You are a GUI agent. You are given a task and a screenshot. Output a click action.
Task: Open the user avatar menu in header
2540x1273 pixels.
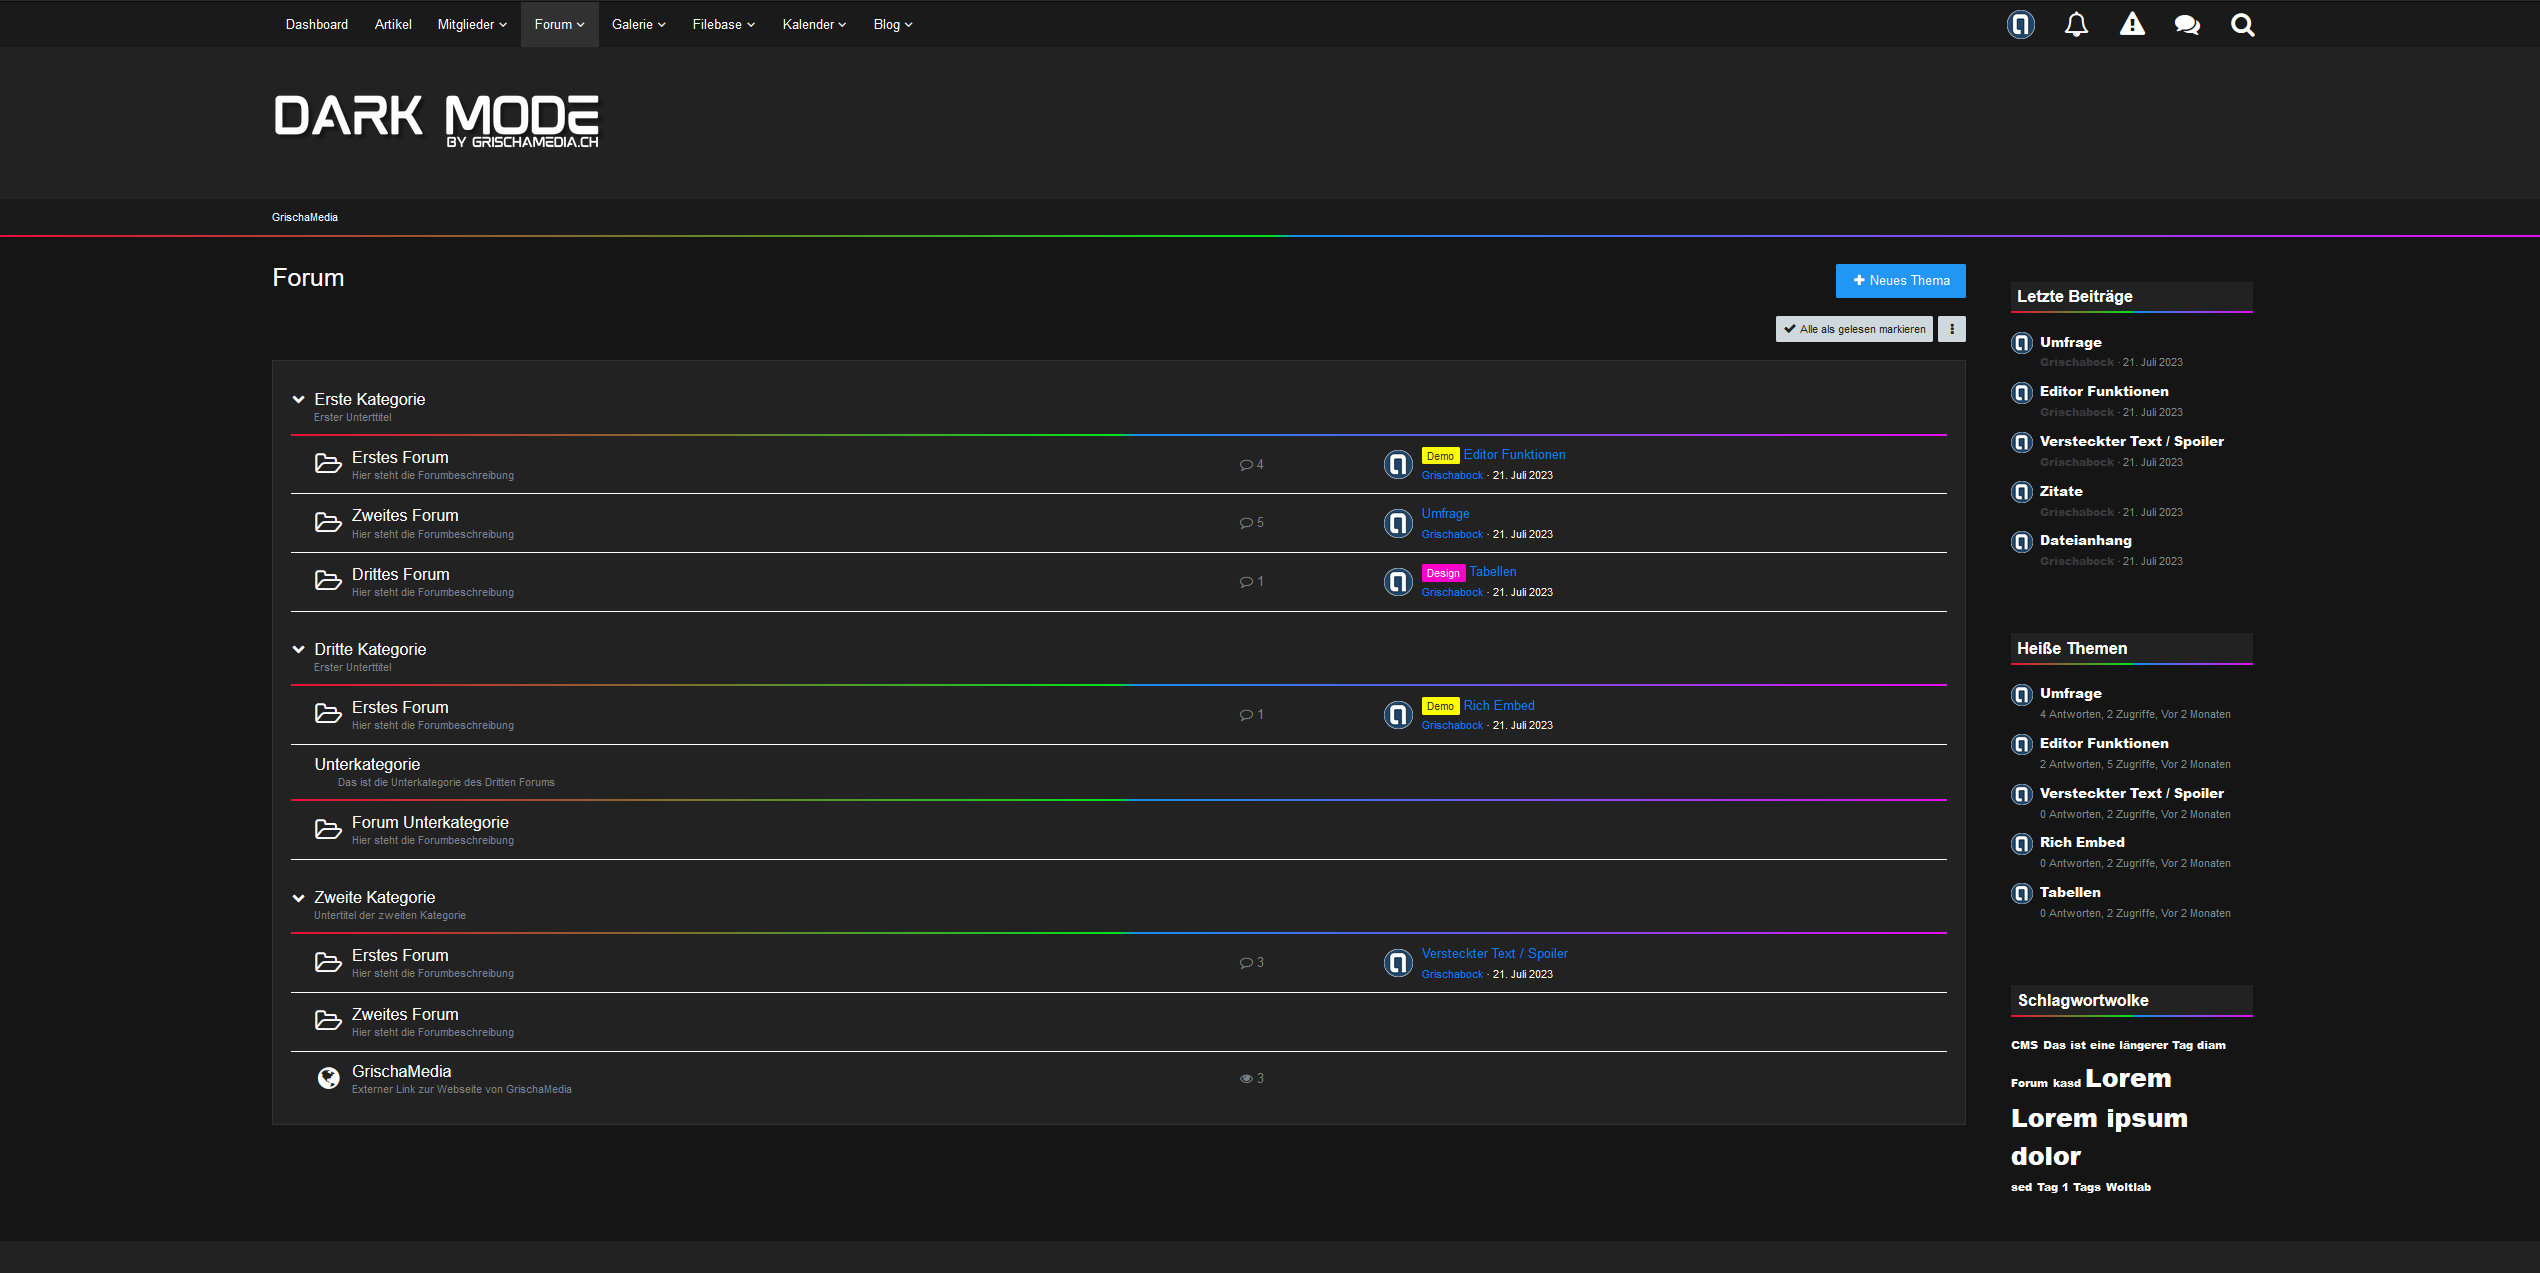pyautogui.click(x=2021, y=25)
